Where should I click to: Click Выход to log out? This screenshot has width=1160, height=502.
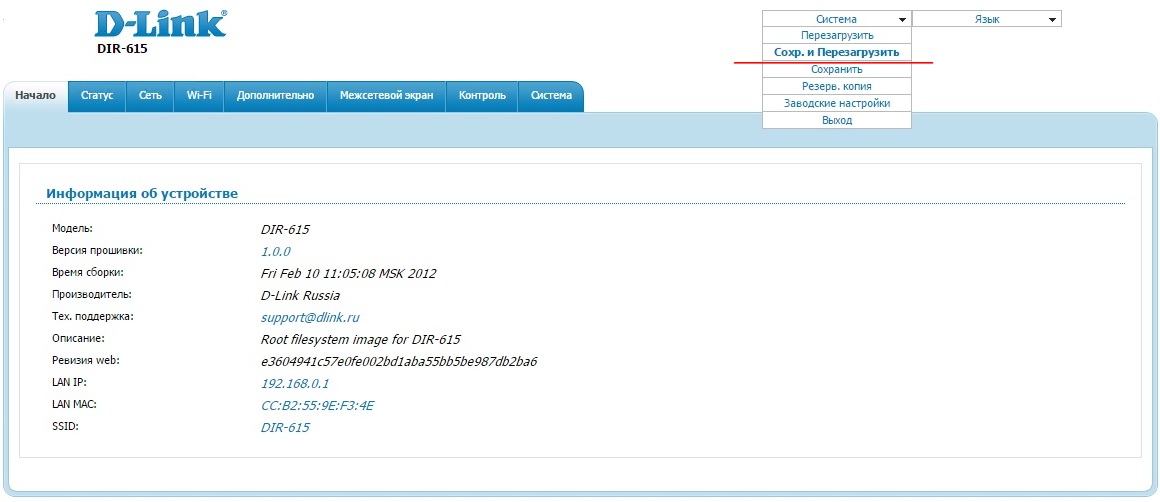[x=837, y=121]
